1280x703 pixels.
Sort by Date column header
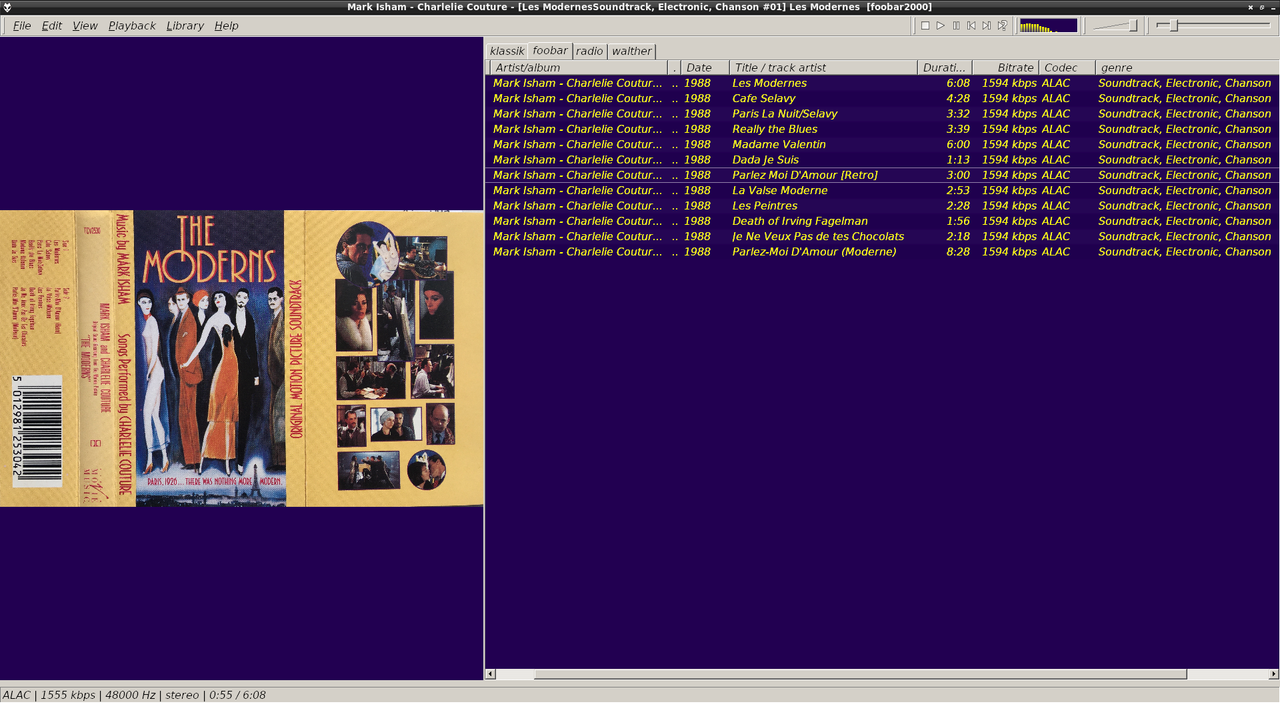704,67
